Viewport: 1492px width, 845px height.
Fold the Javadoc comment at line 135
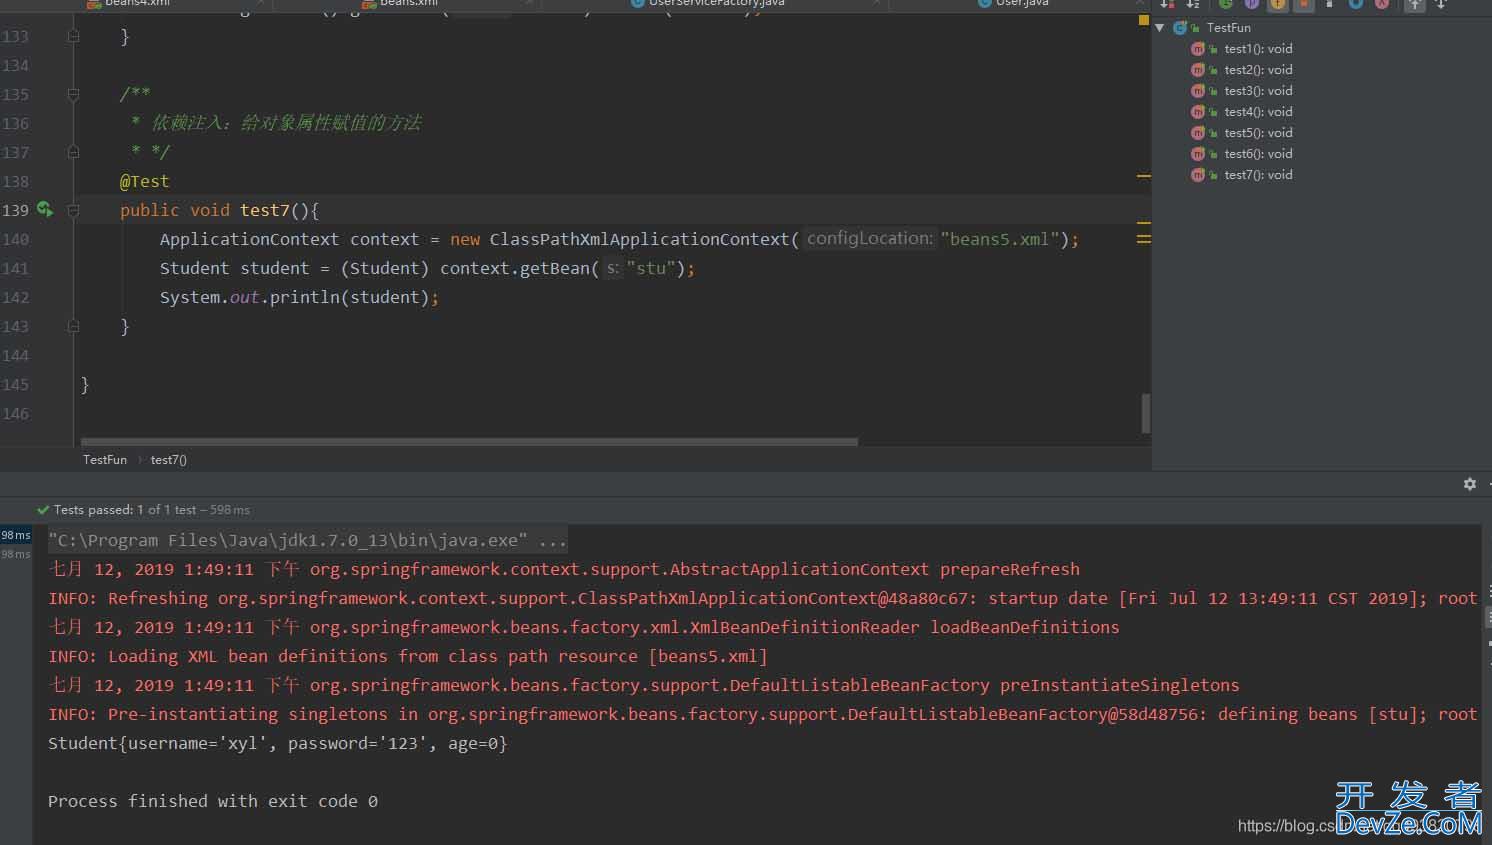[73, 94]
